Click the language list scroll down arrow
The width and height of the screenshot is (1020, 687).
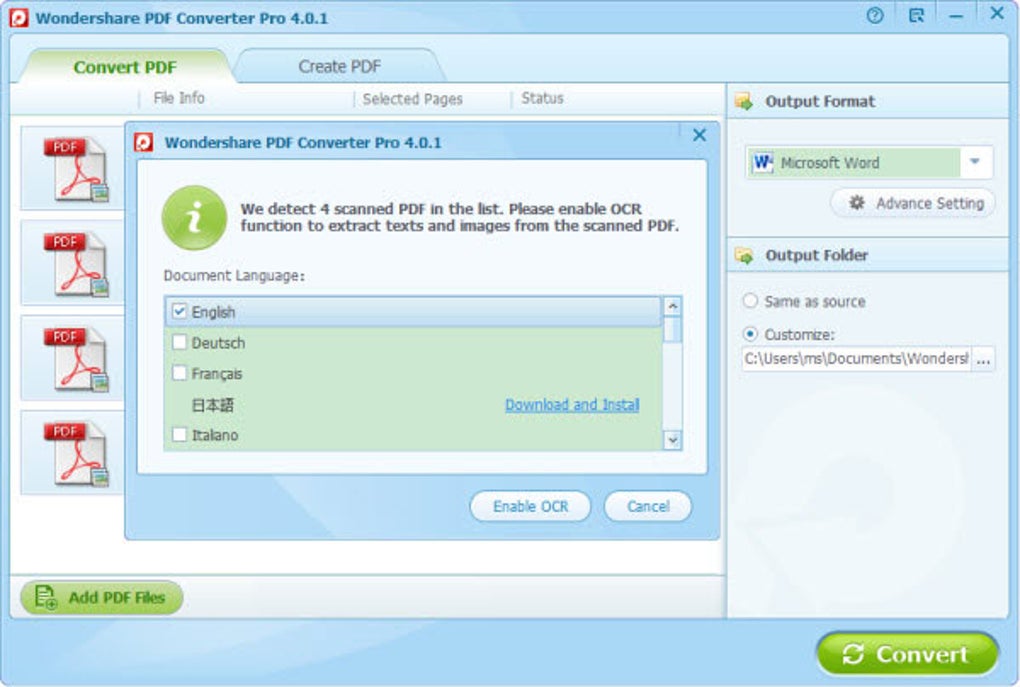673,440
